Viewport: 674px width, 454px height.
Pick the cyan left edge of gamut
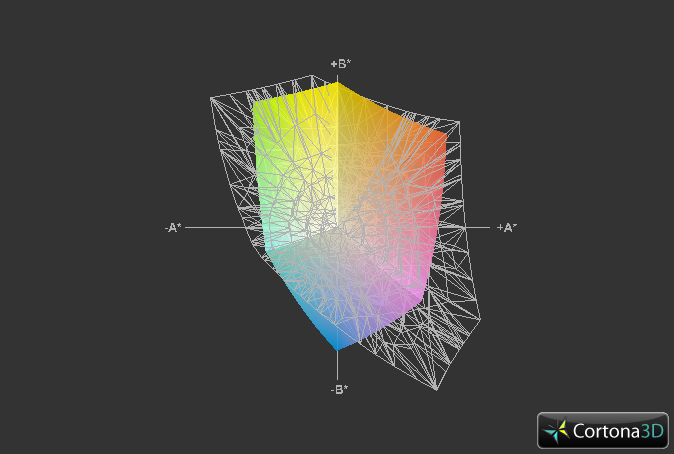coord(272,238)
